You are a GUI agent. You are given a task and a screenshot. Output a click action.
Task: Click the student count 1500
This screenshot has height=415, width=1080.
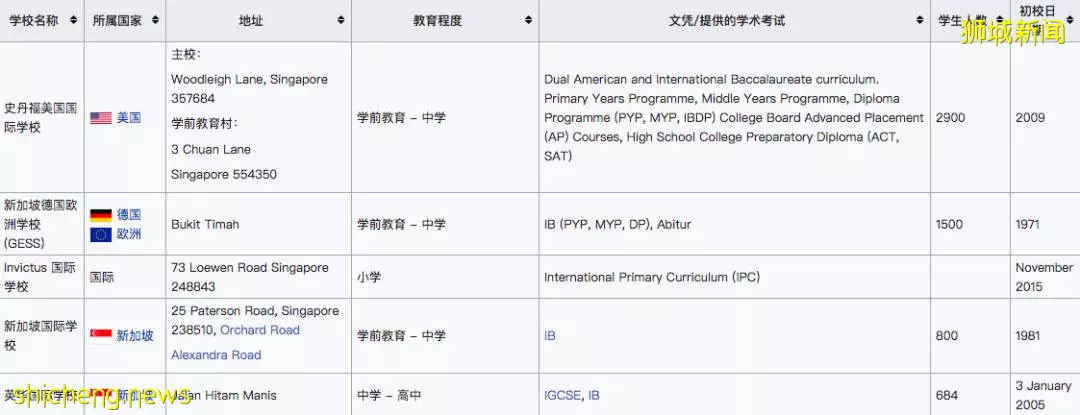[x=951, y=224]
